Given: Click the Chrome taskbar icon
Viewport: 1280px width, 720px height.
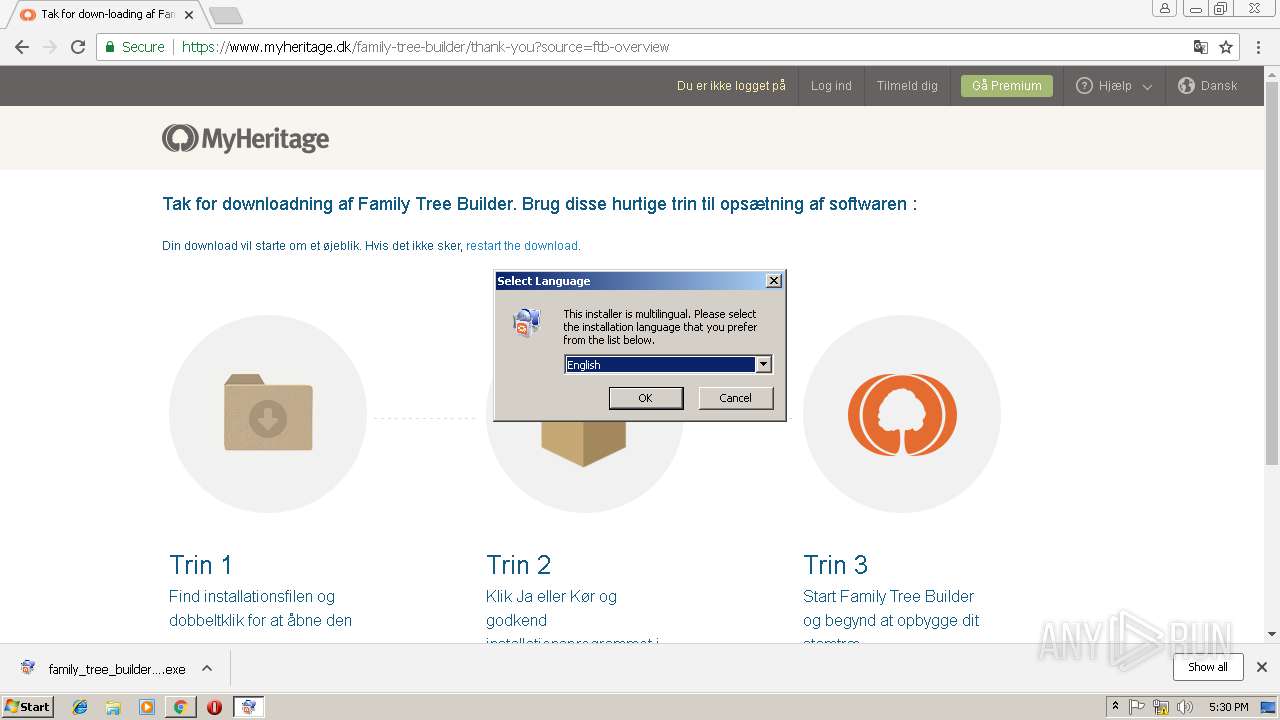Looking at the screenshot, I should click(x=180, y=707).
